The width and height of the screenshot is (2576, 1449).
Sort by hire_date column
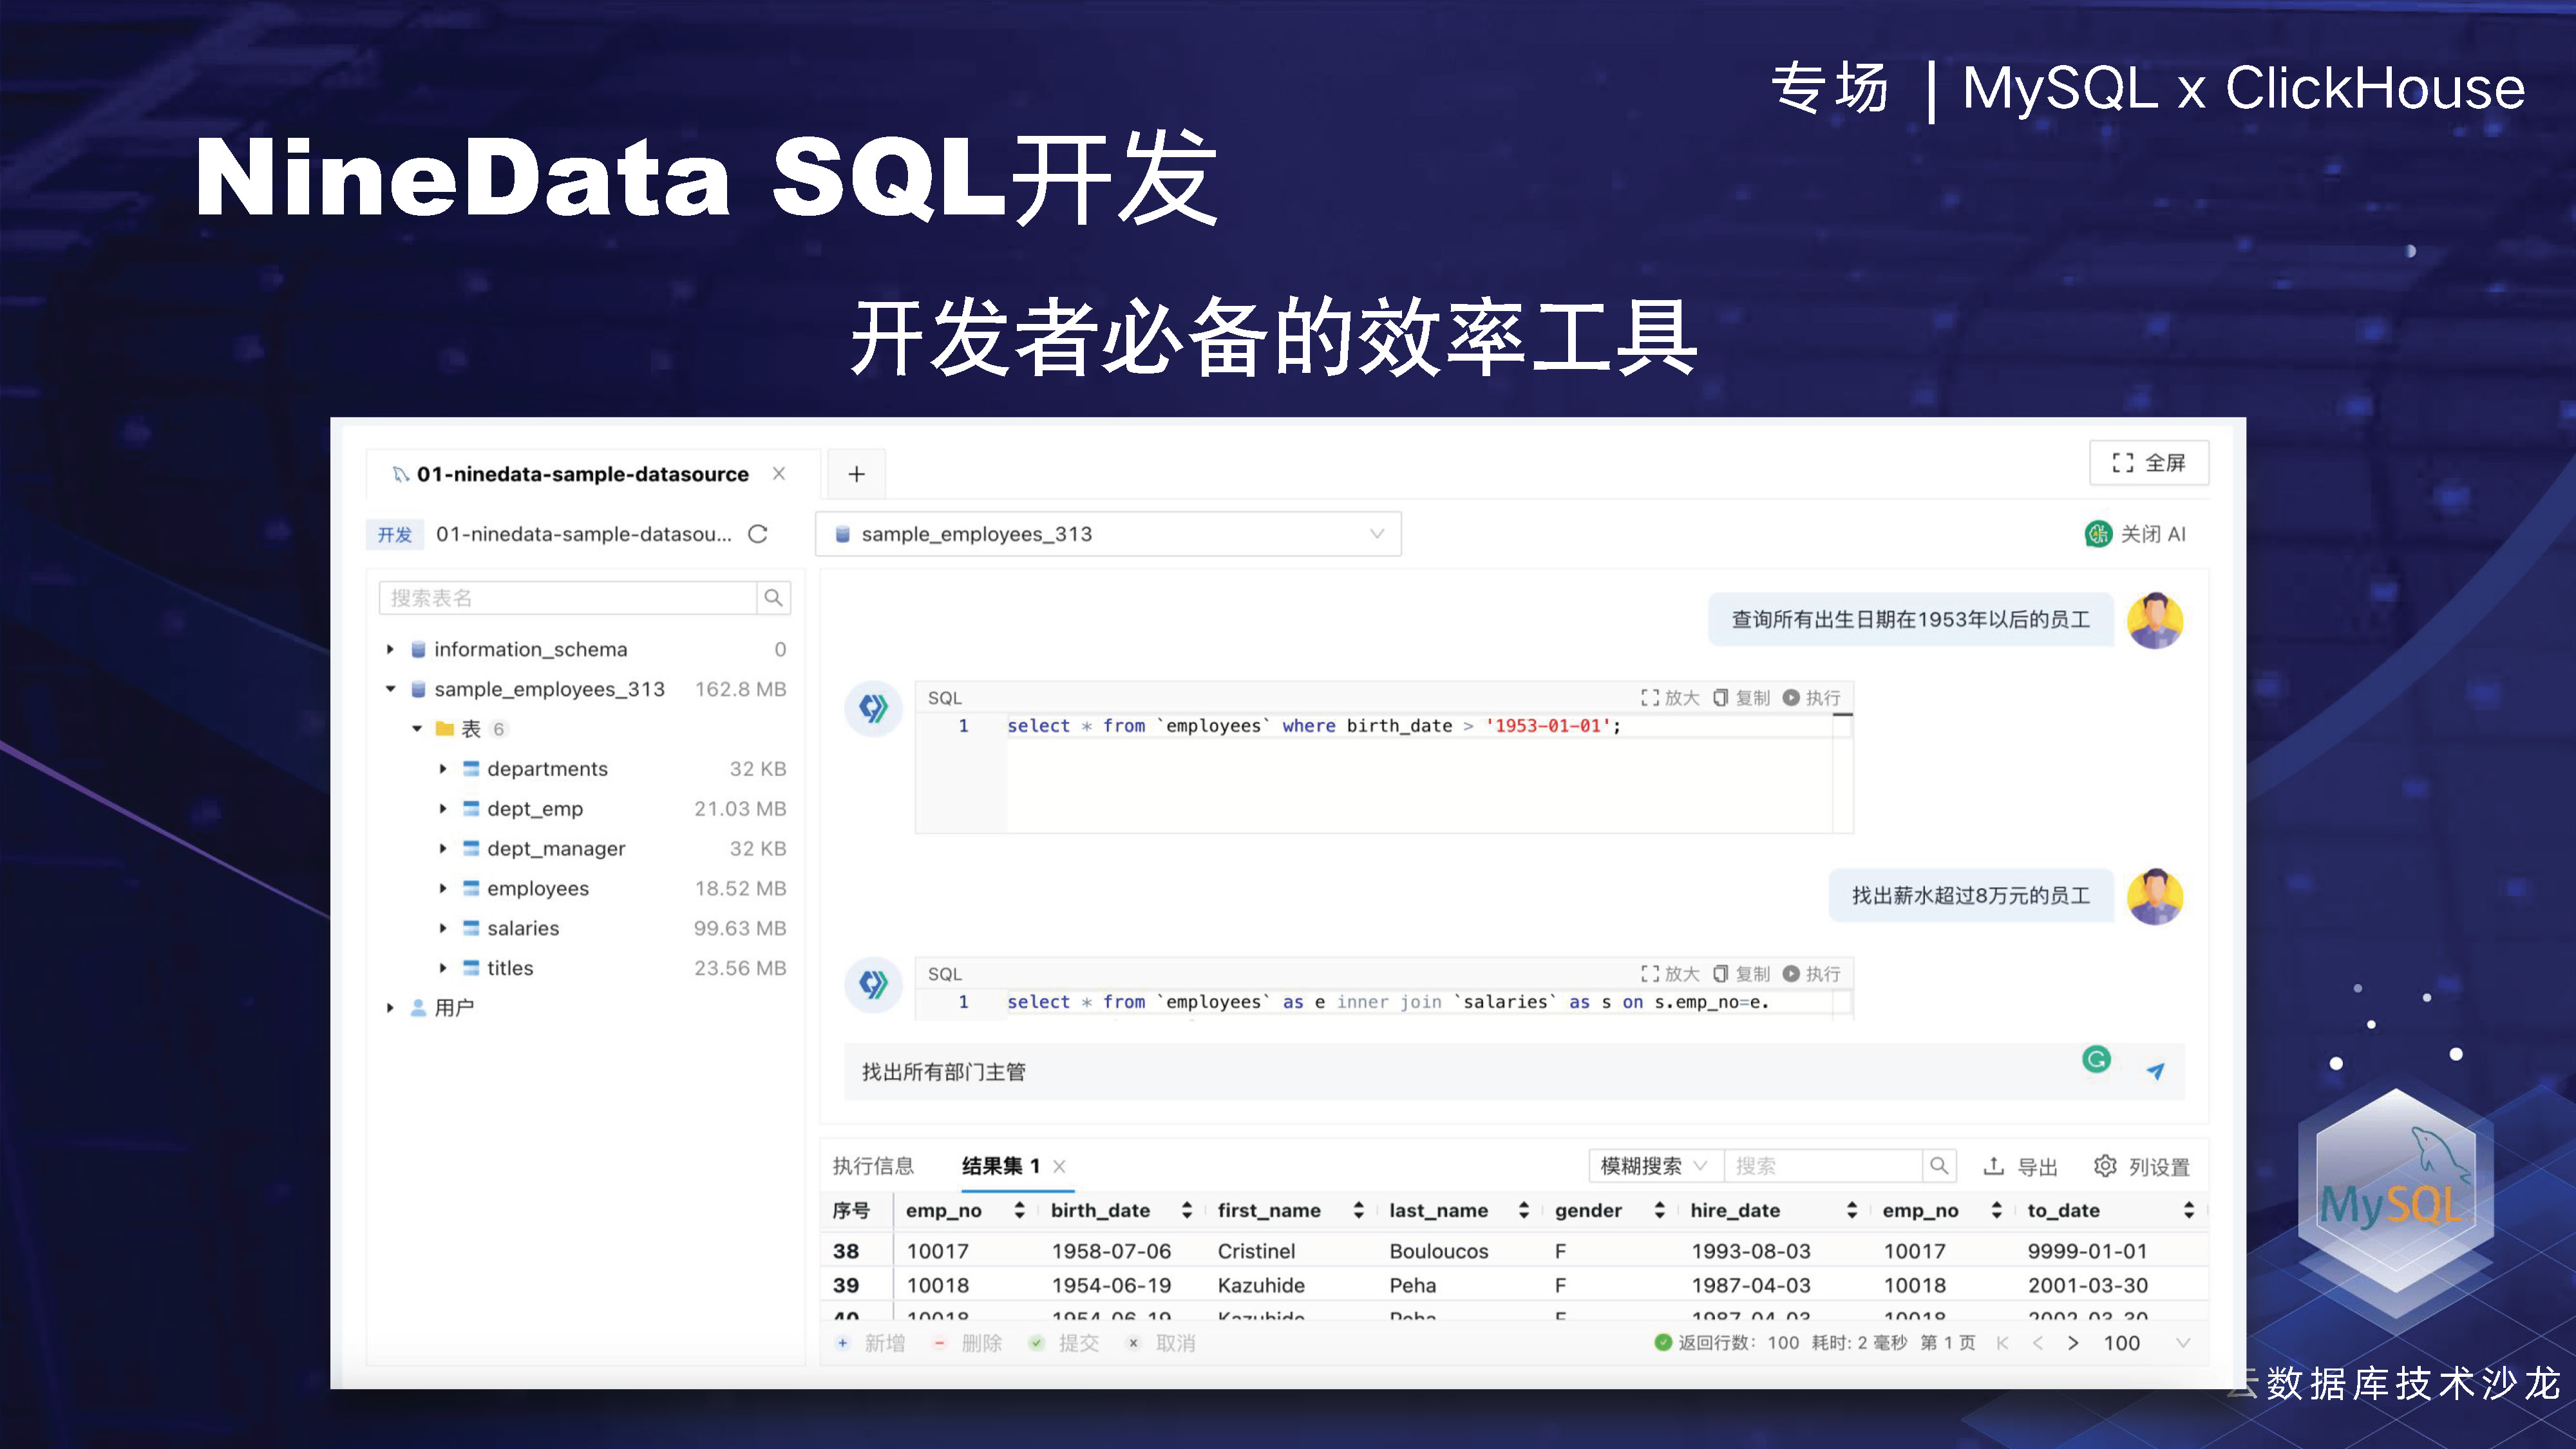point(1851,1211)
